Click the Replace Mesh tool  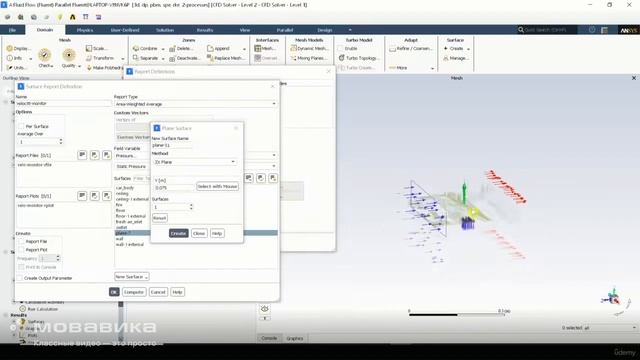pos(225,58)
